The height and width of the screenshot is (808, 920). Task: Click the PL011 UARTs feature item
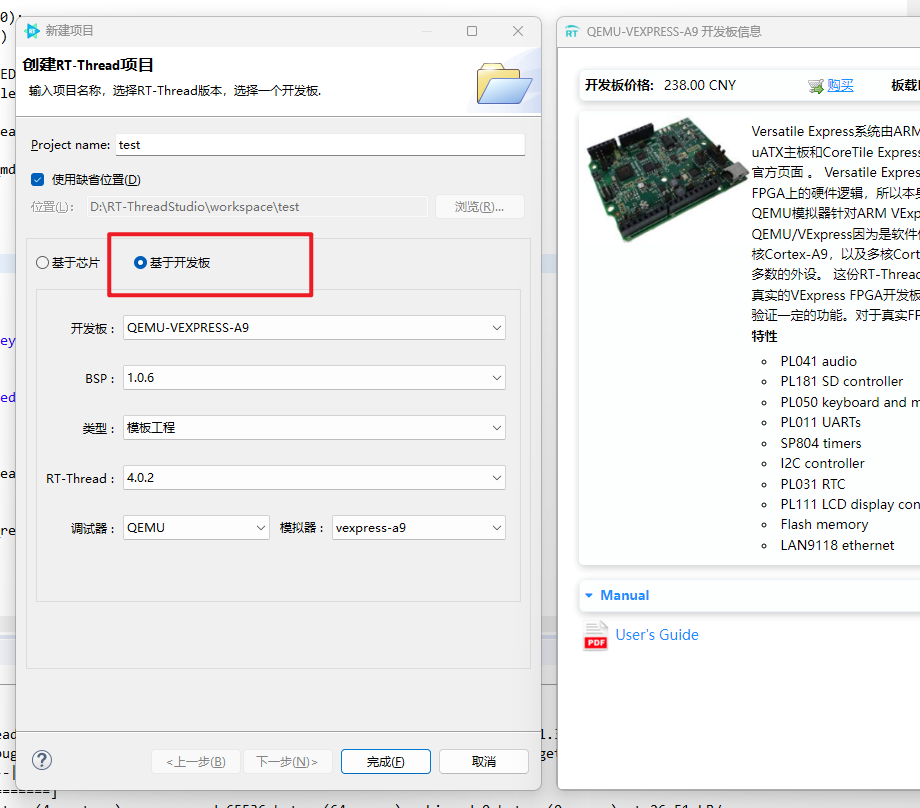coord(820,422)
